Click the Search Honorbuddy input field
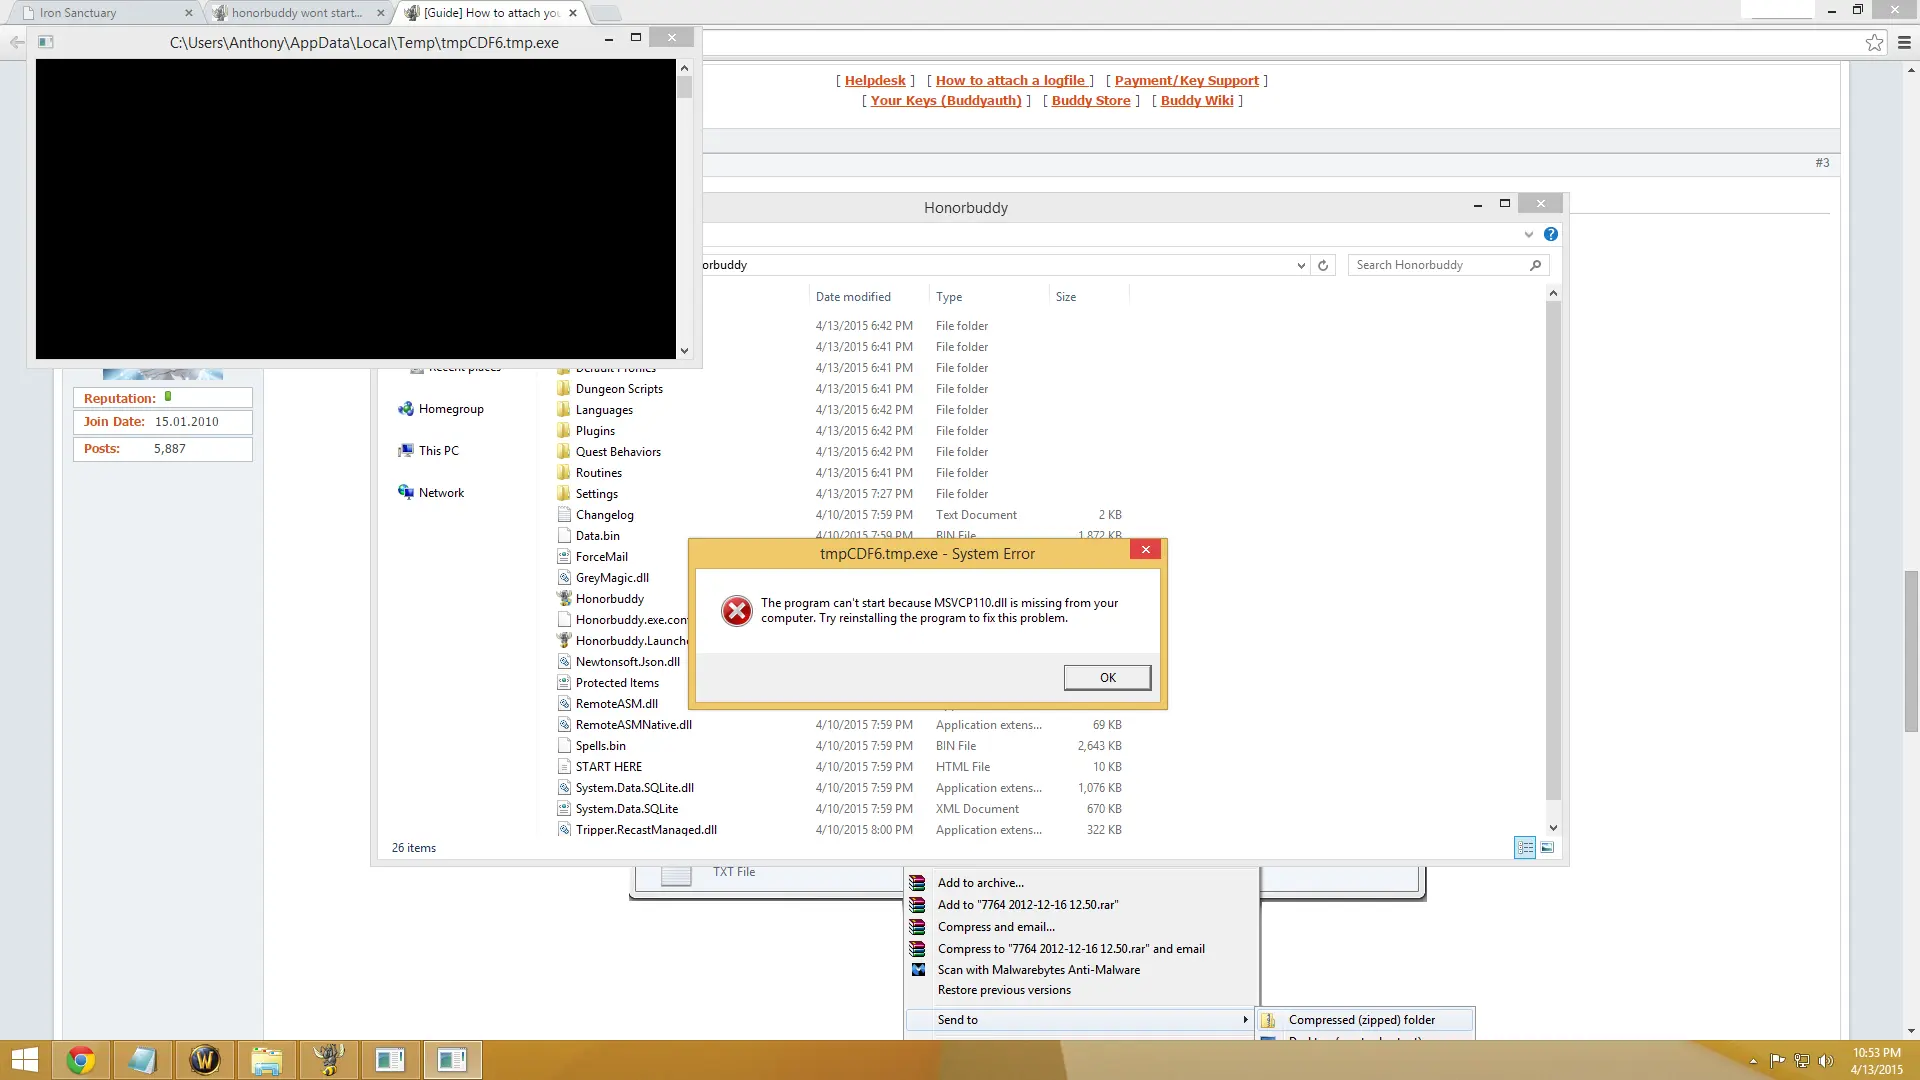Image resolution: width=1920 pixels, height=1080 pixels. 1438,265
